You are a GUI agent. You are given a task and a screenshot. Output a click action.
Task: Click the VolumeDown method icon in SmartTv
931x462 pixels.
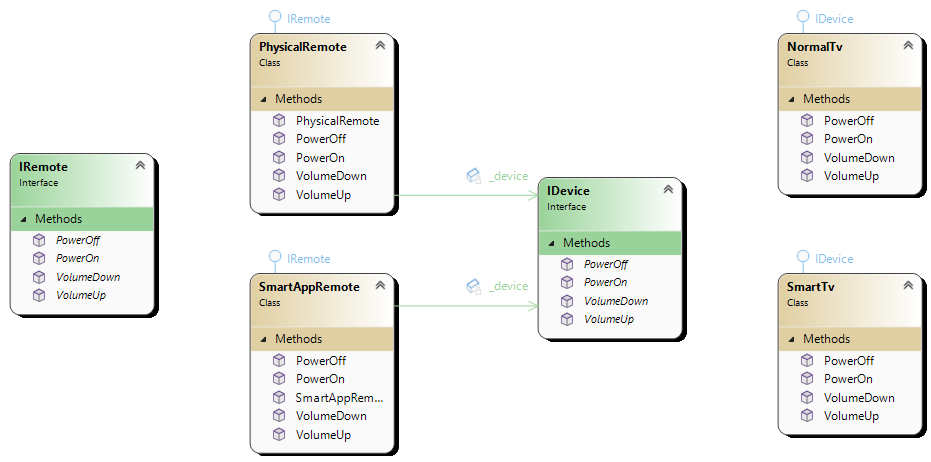tap(807, 398)
